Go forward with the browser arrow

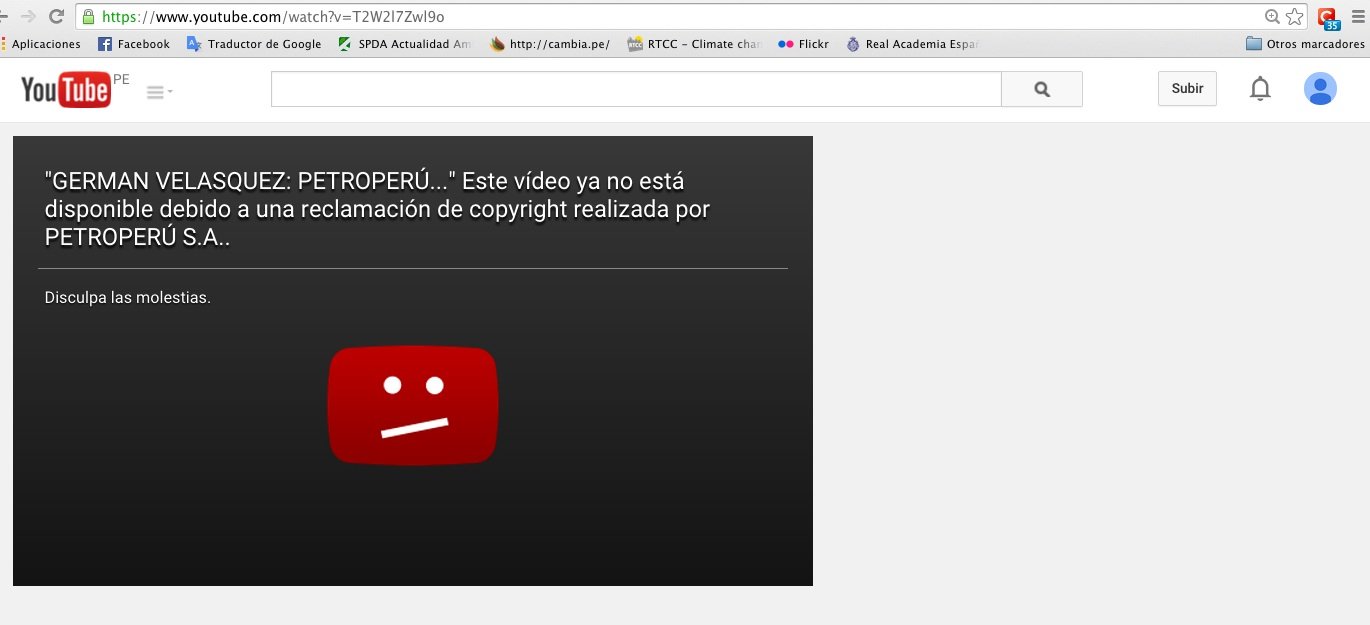(x=28, y=16)
